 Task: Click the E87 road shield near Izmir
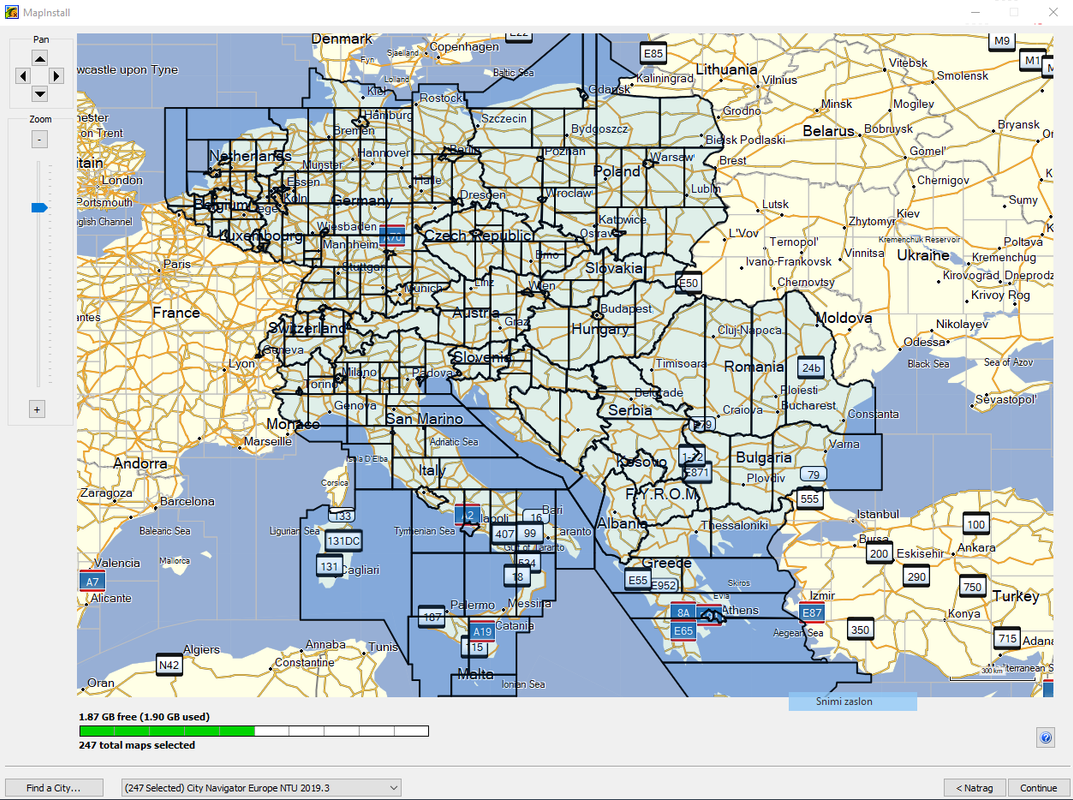click(812, 612)
